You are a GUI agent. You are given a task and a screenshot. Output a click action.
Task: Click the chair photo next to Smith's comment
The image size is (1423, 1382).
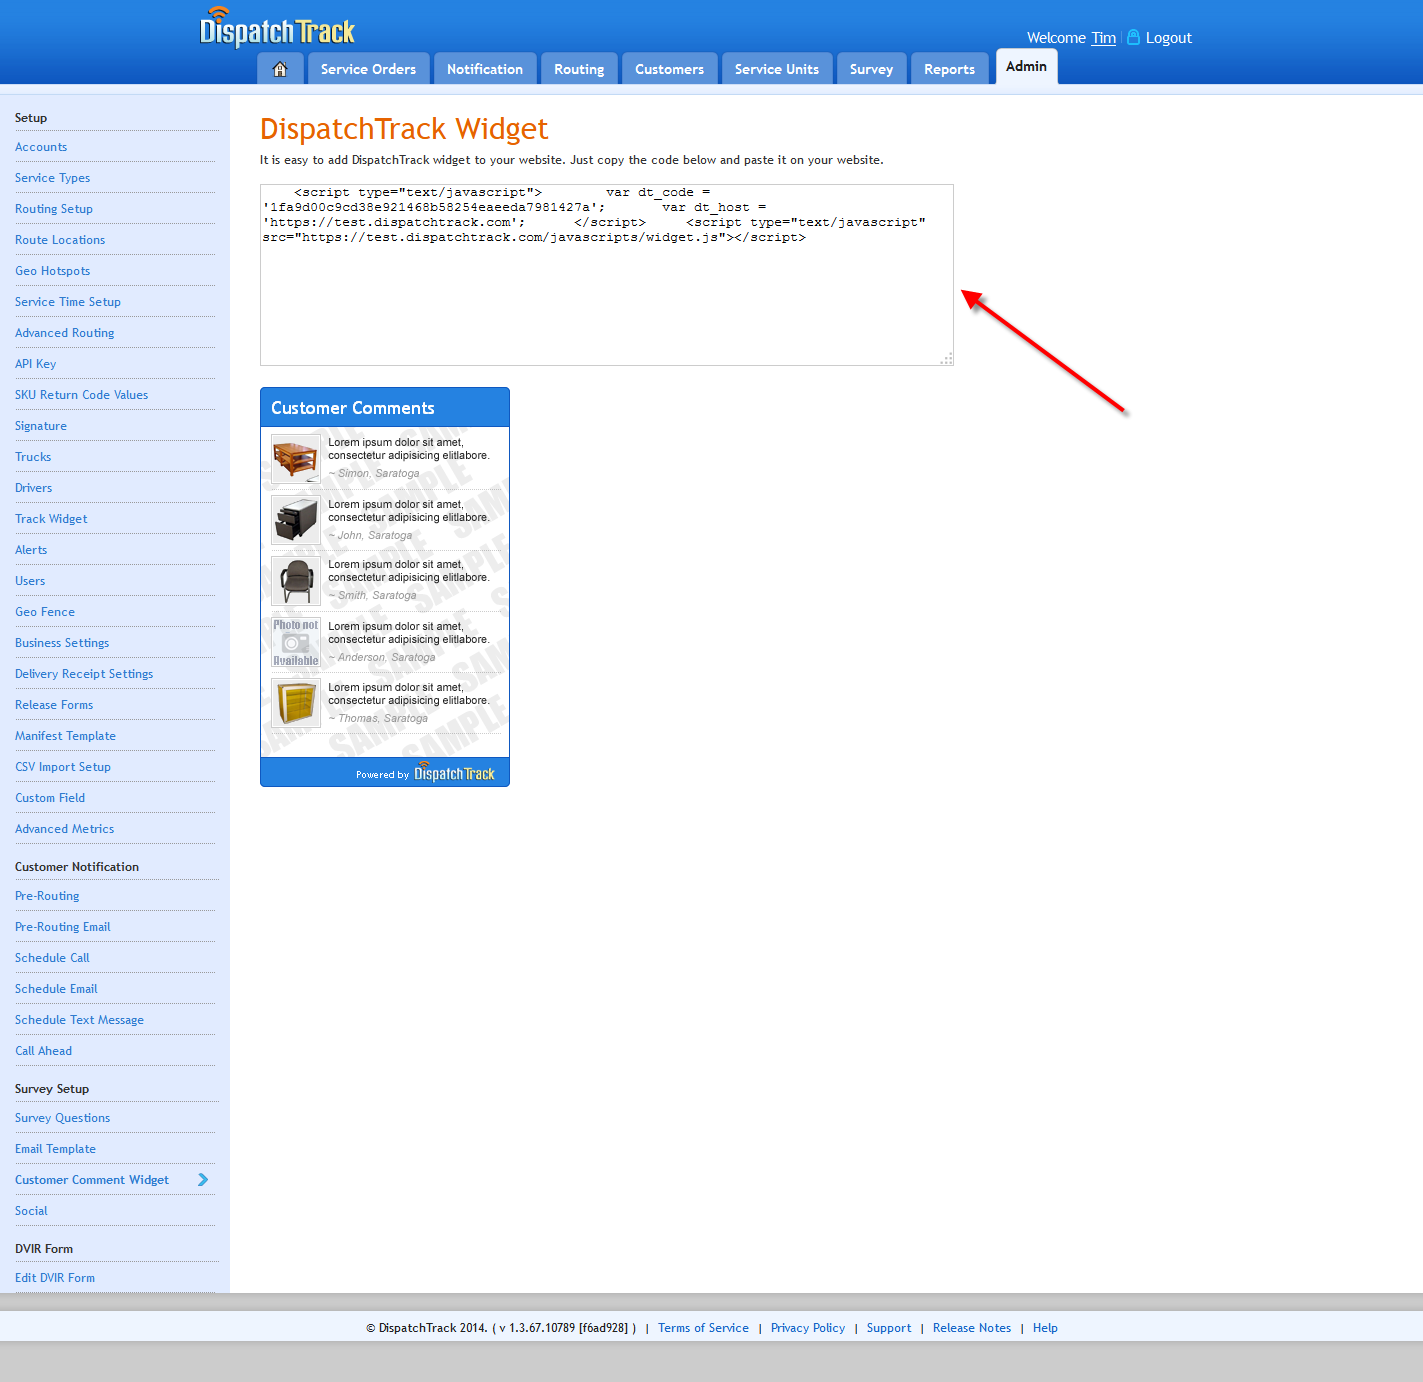(x=295, y=580)
